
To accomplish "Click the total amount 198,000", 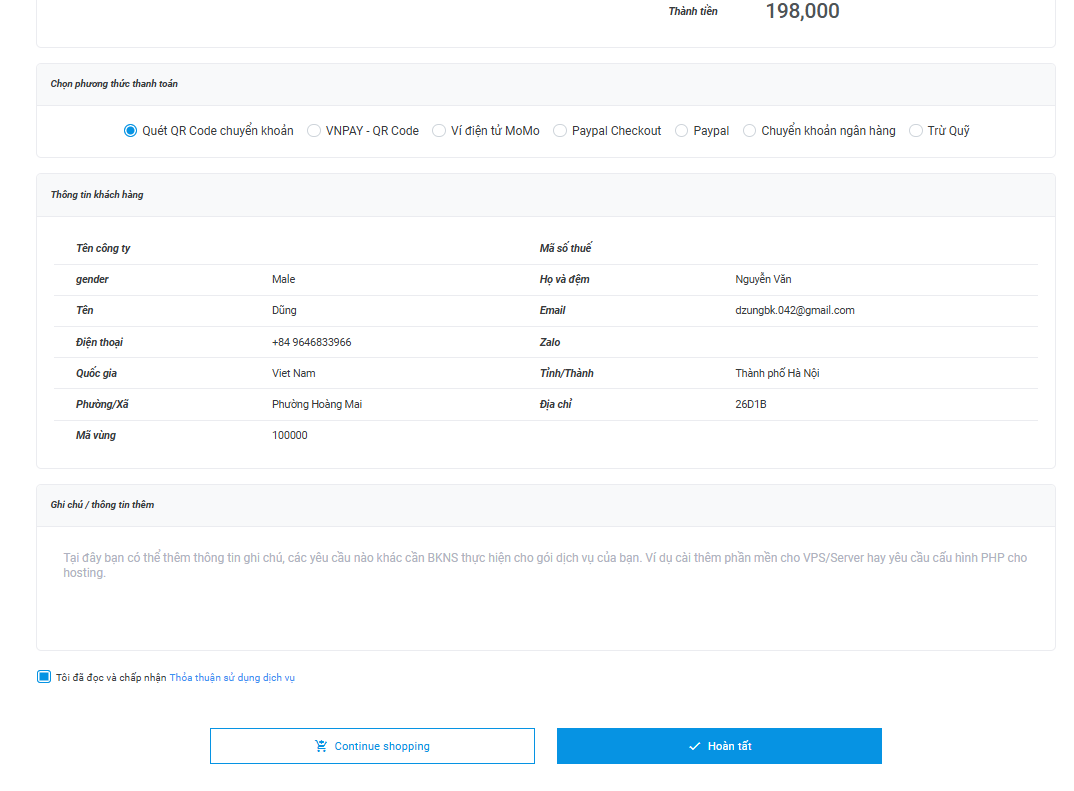I will 802,12.
